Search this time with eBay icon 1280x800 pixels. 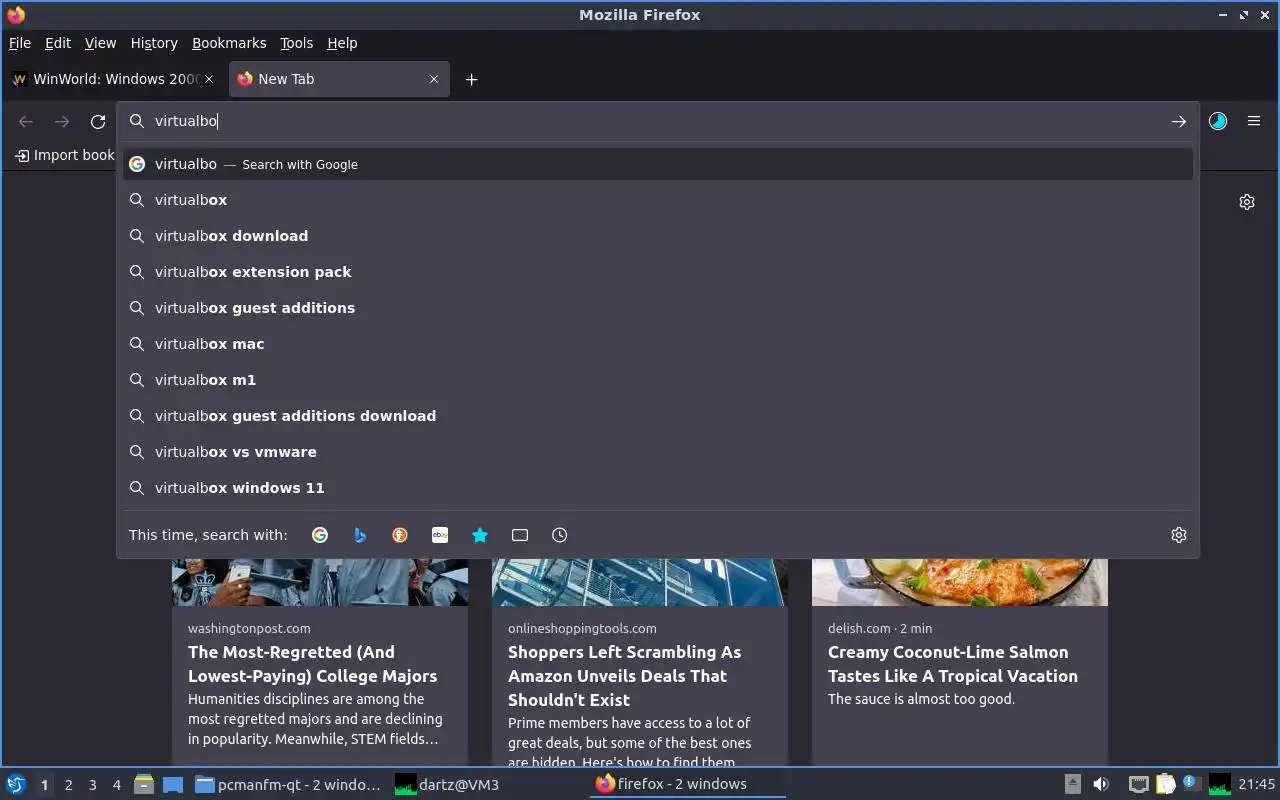point(440,535)
